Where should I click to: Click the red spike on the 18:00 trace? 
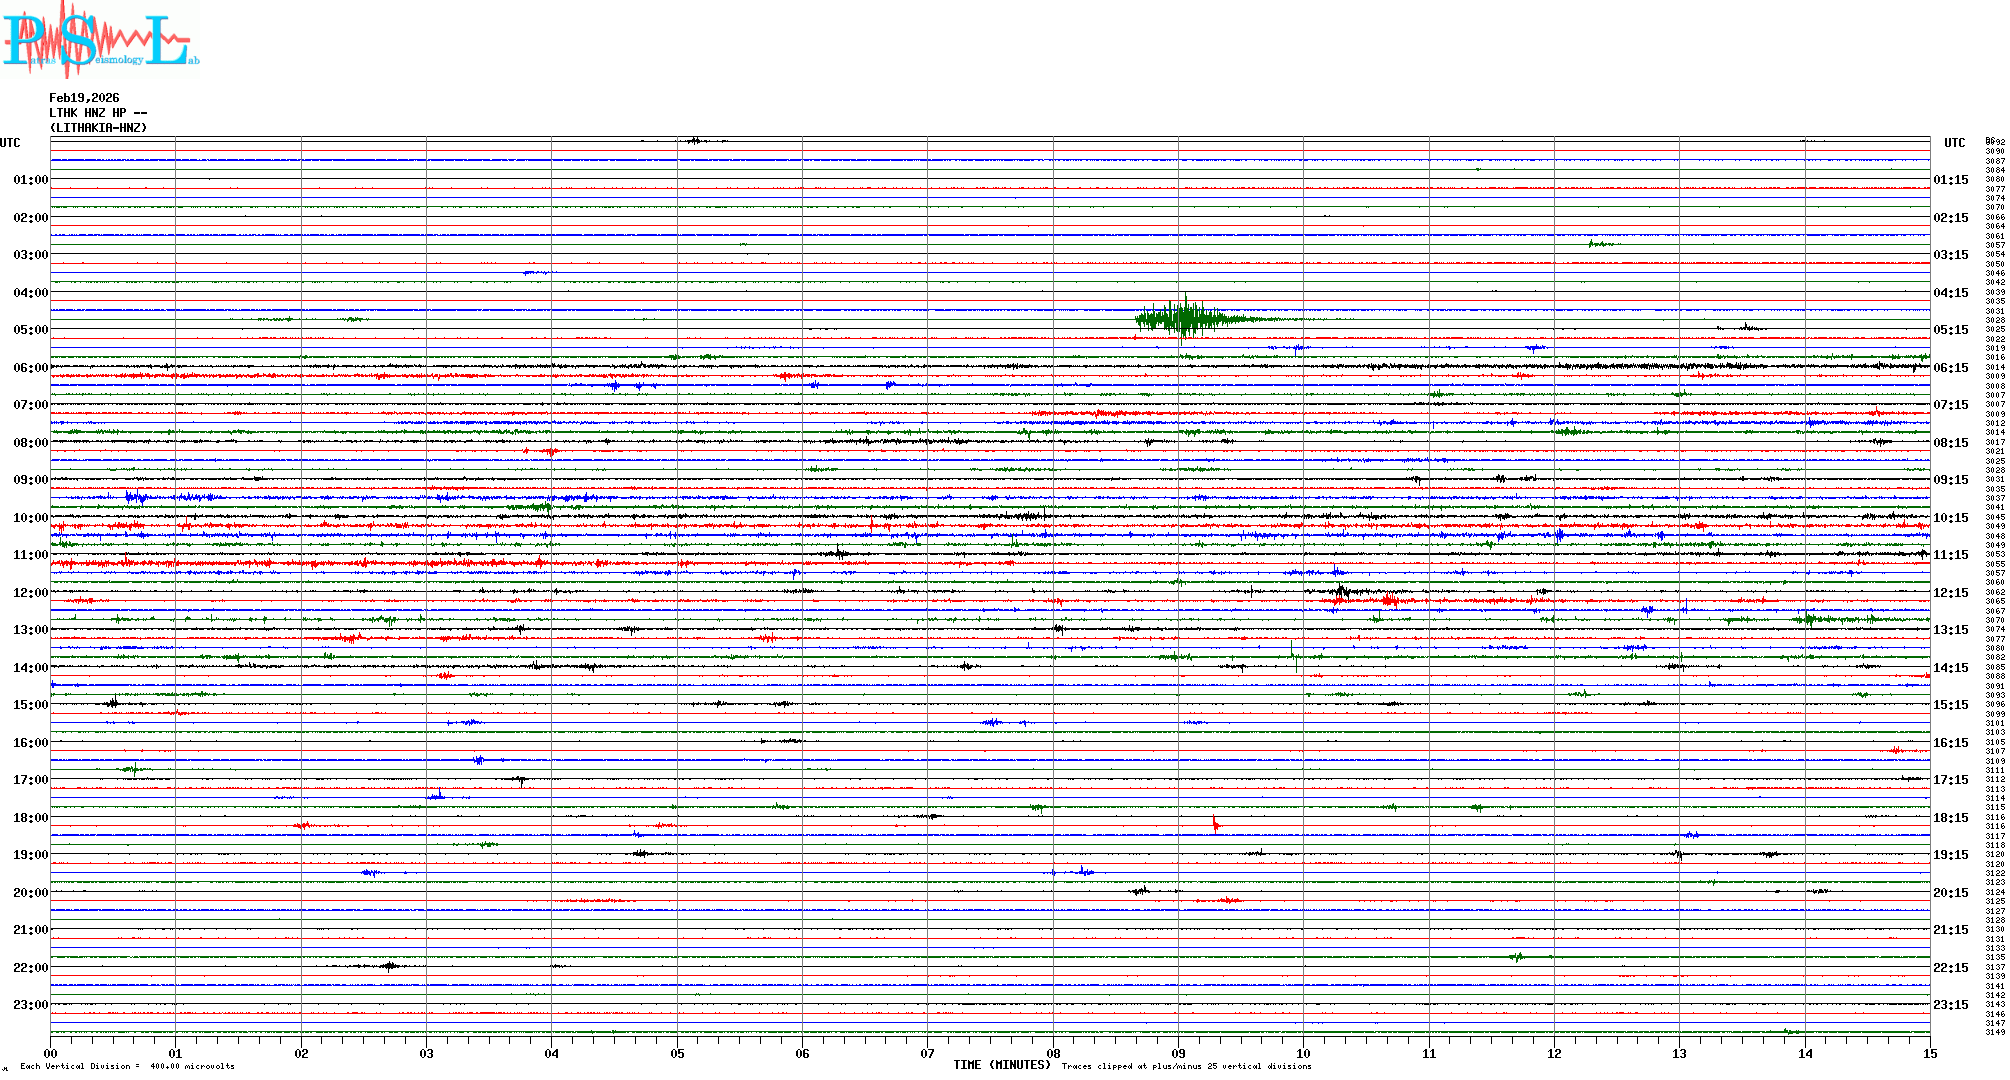1215,824
